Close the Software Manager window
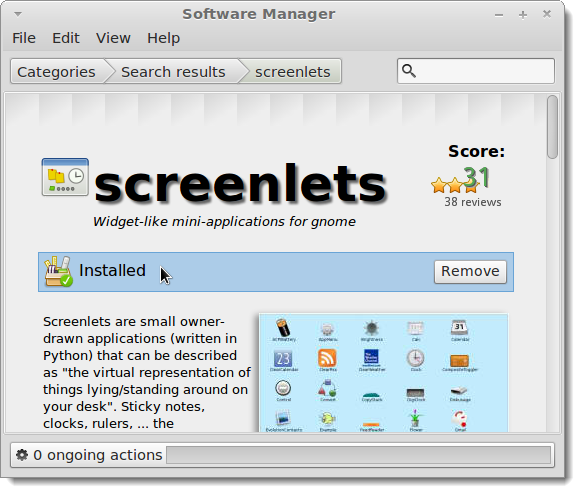 coord(547,14)
